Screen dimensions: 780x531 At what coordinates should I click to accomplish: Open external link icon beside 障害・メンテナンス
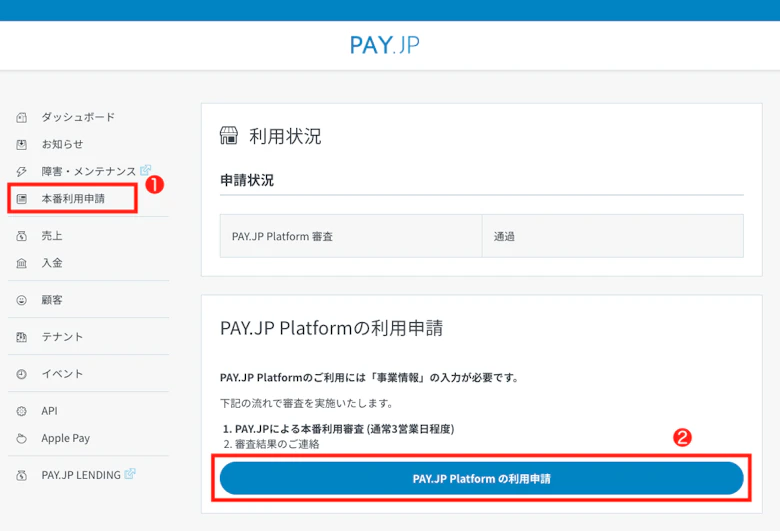145,170
